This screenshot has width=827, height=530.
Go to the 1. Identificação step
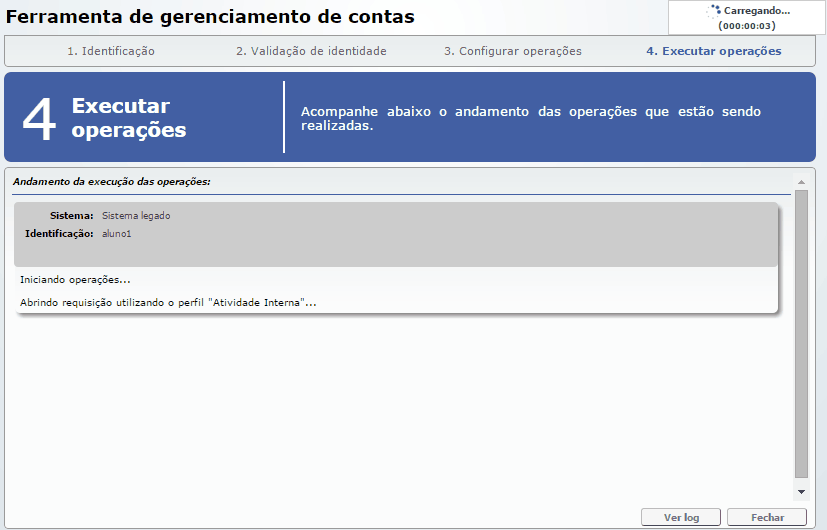click(x=111, y=51)
